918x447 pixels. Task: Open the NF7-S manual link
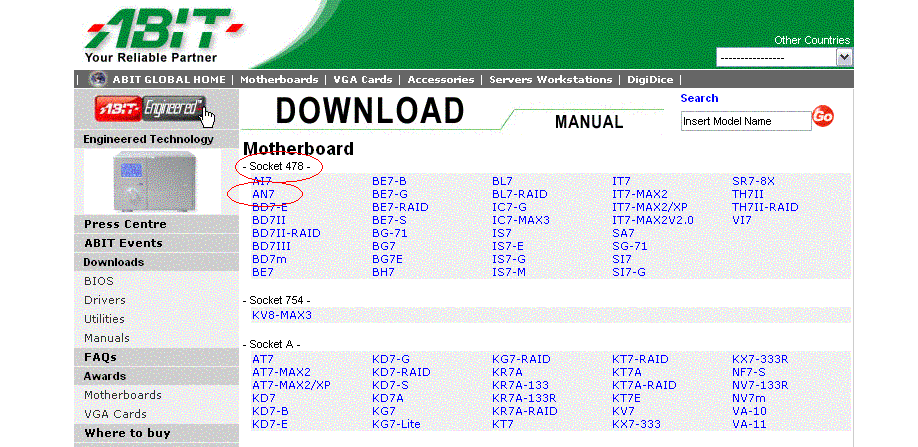point(749,372)
